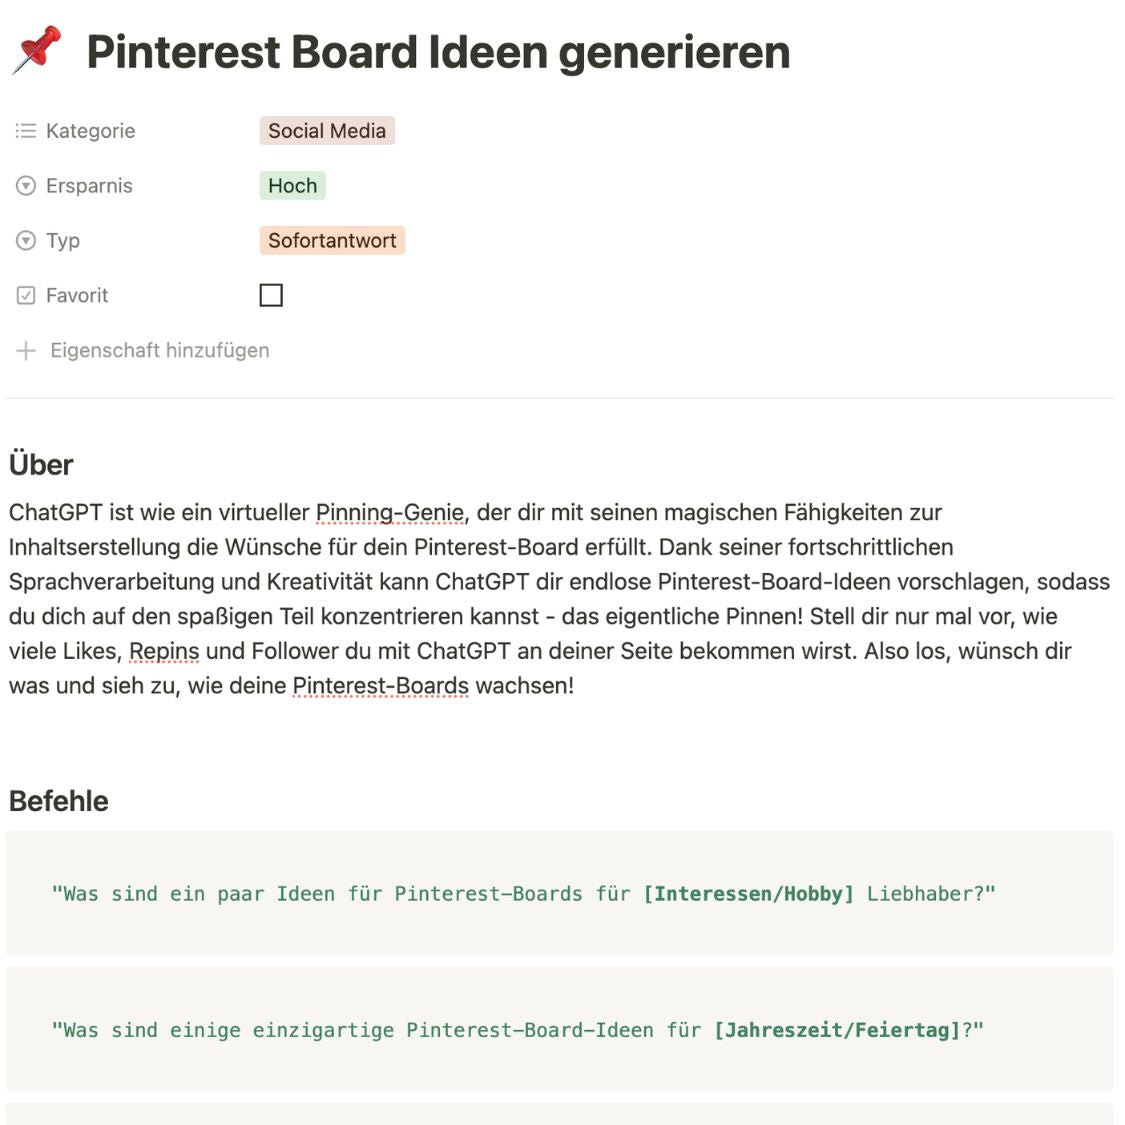
Task: Click the underlined word Pinning-Genie
Action: tap(389, 513)
